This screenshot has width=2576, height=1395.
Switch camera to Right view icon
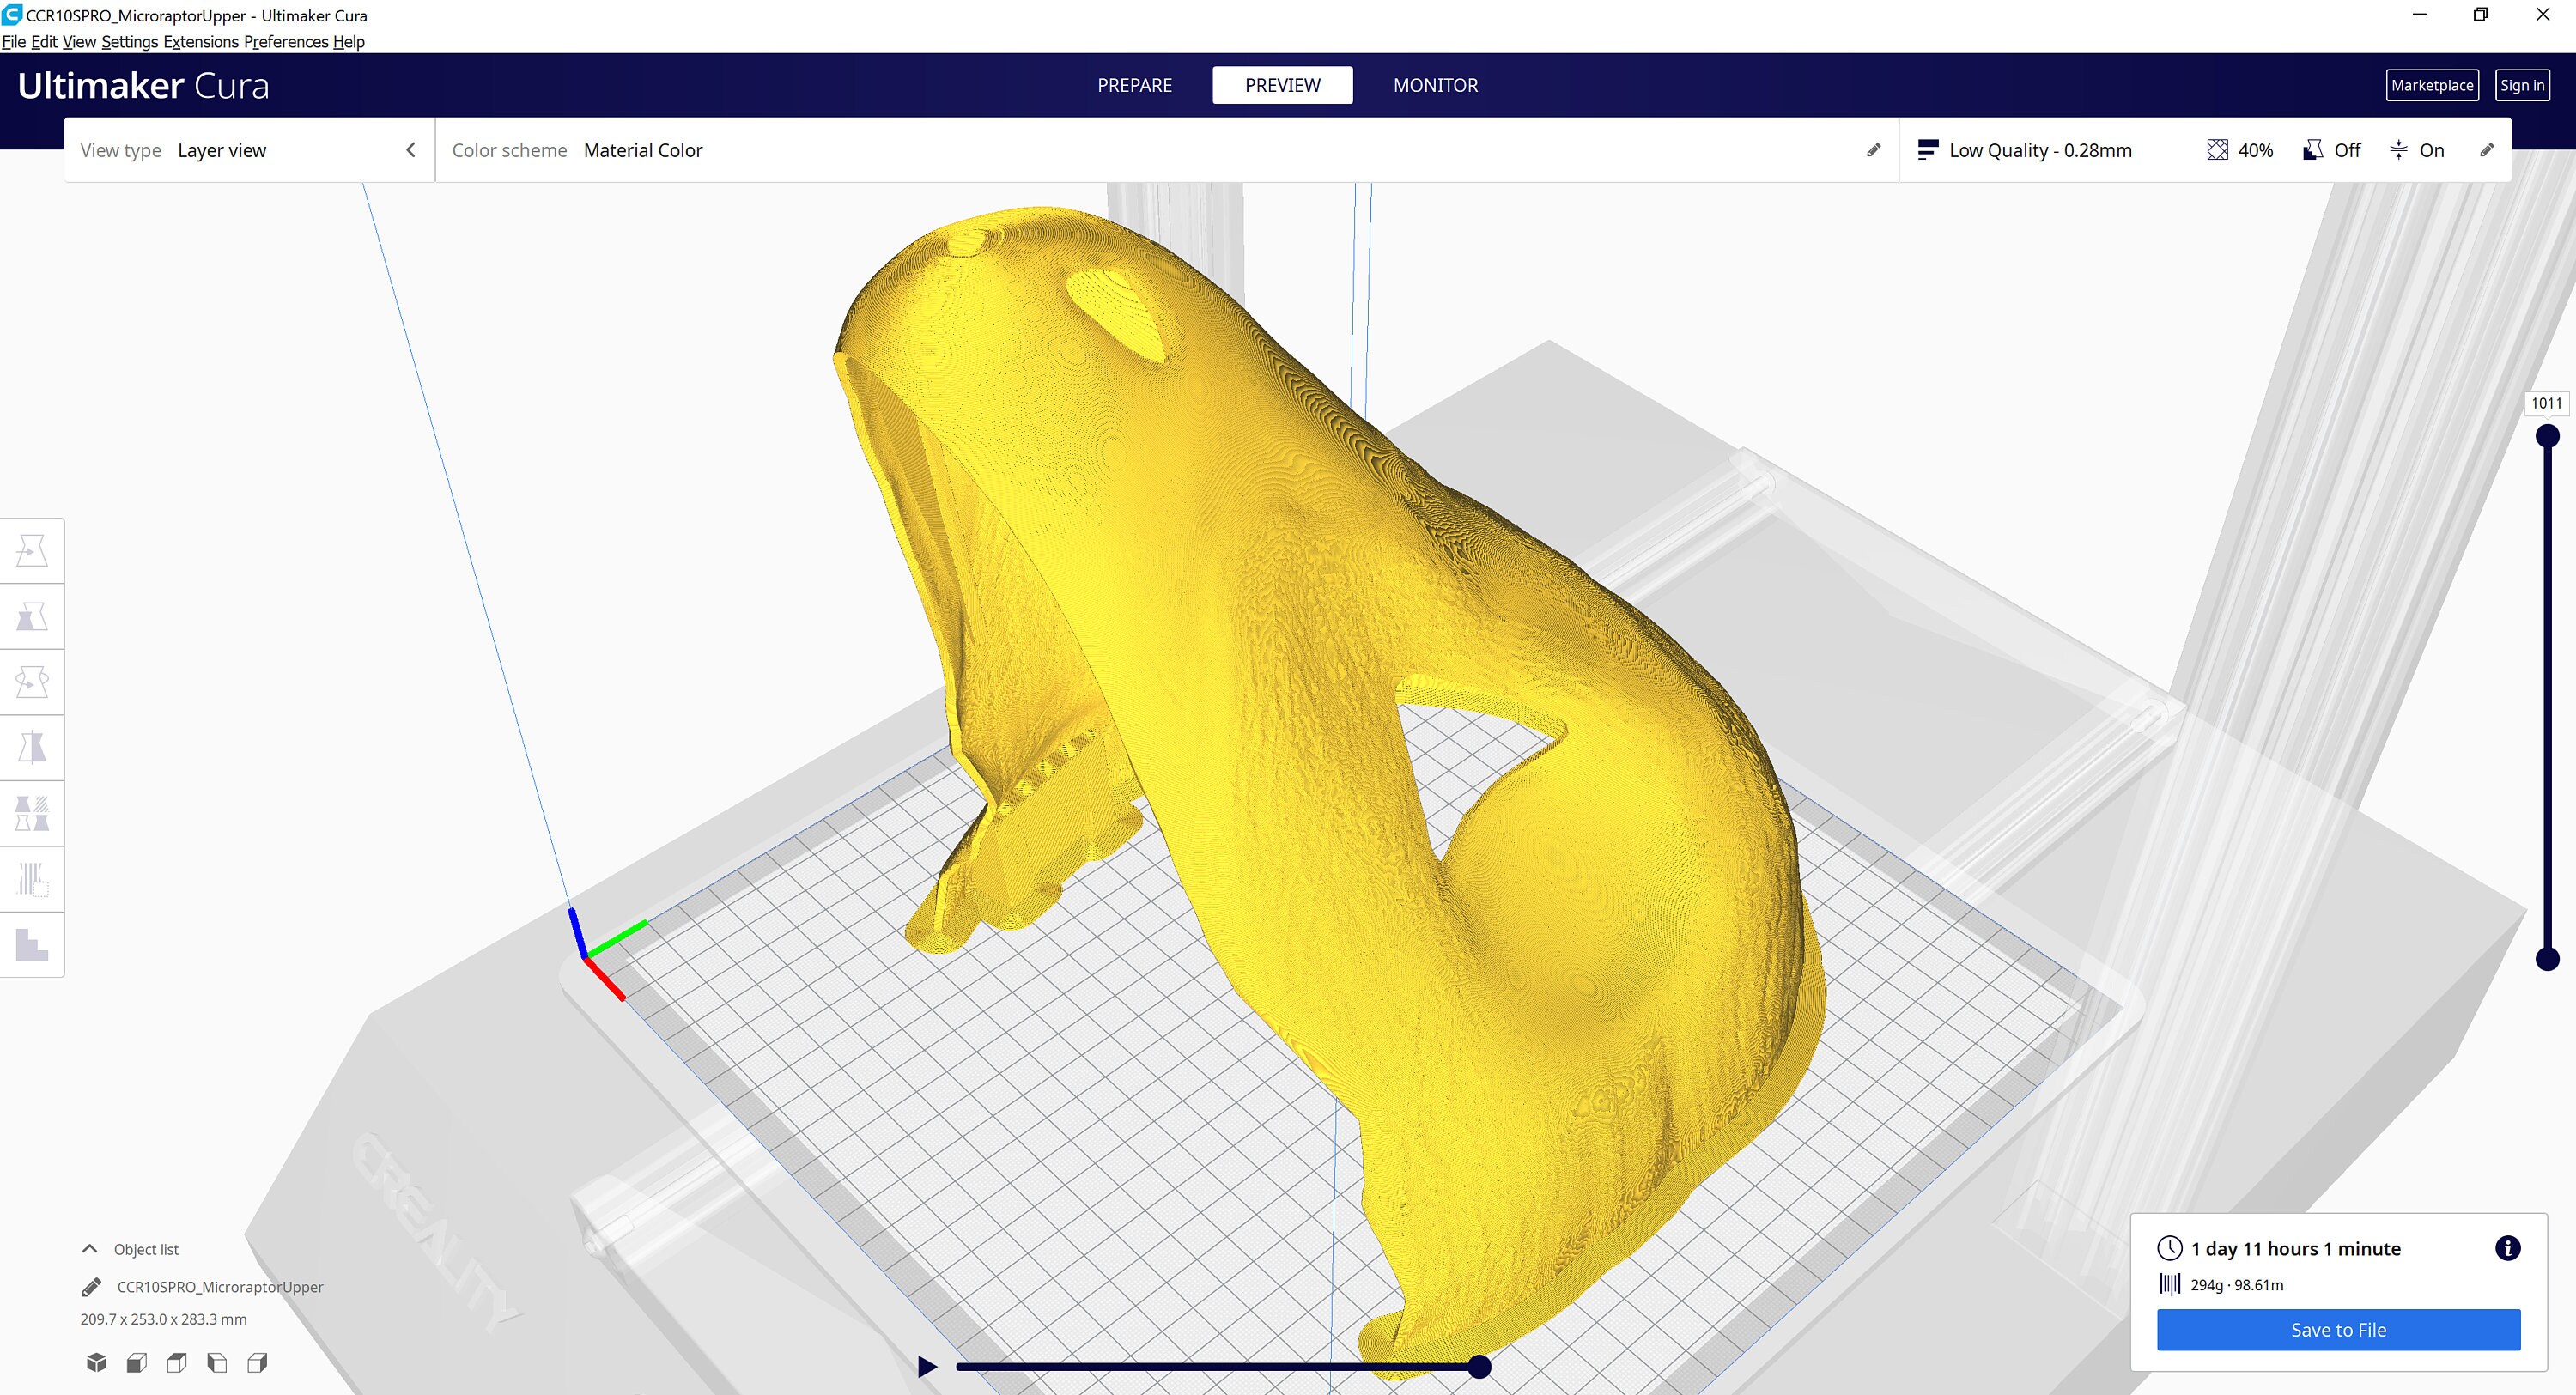tap(257, 1362)
